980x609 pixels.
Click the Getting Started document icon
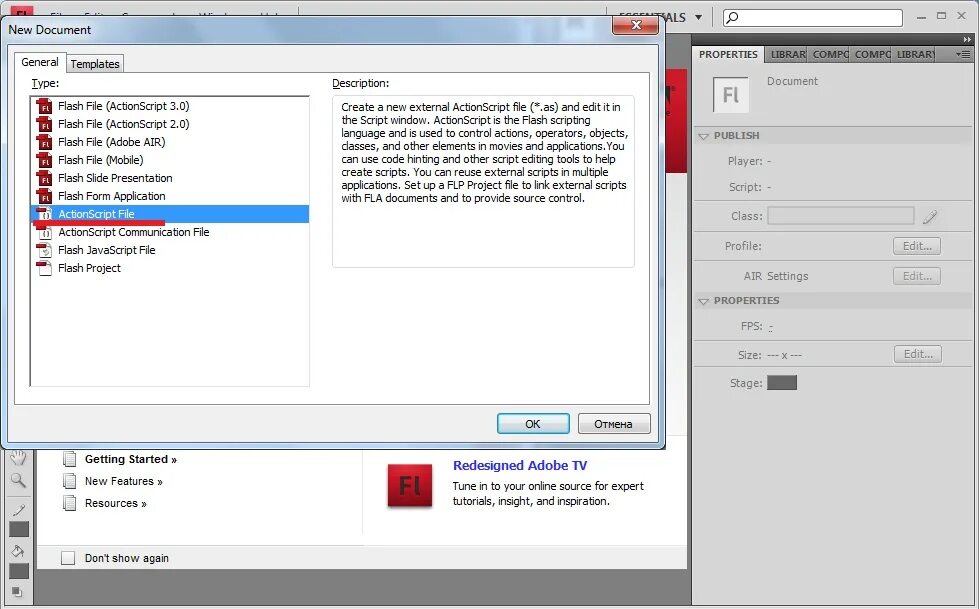click(69, 460)
